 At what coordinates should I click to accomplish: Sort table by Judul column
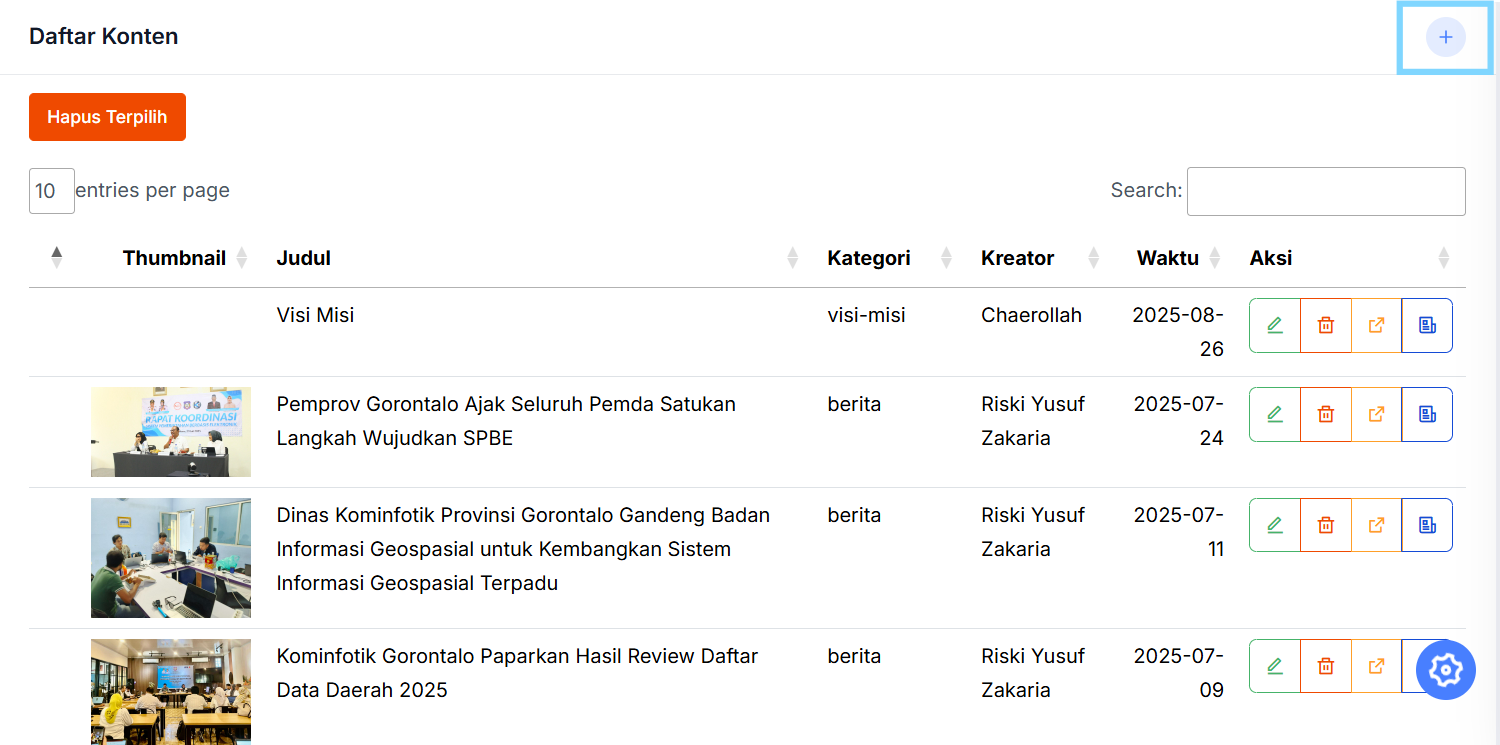pos(793,258)
